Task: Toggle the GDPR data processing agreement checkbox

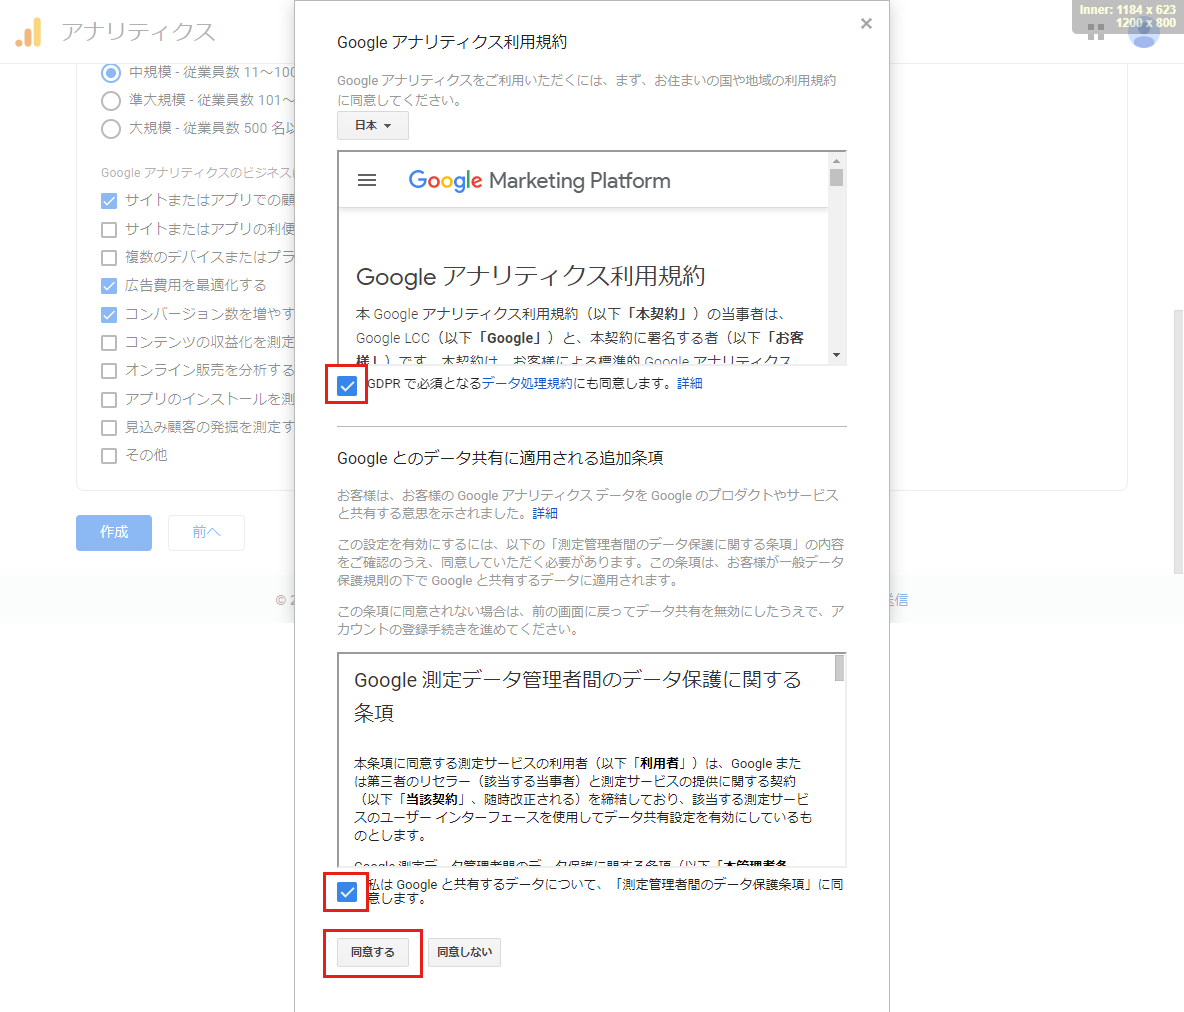Action: 347,385
